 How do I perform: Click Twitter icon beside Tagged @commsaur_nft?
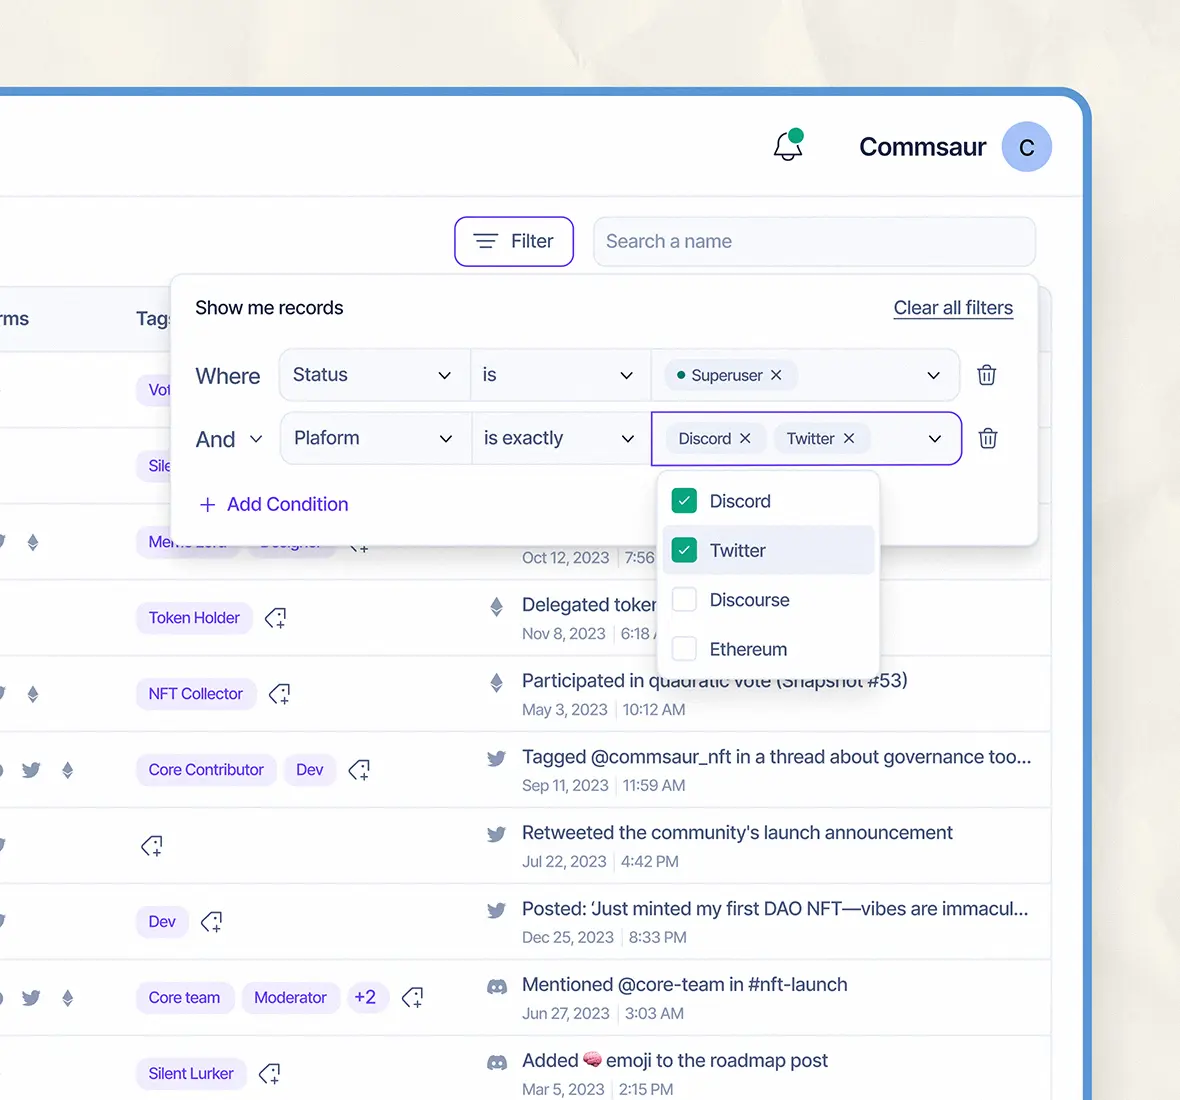click(x=496, y=758)
